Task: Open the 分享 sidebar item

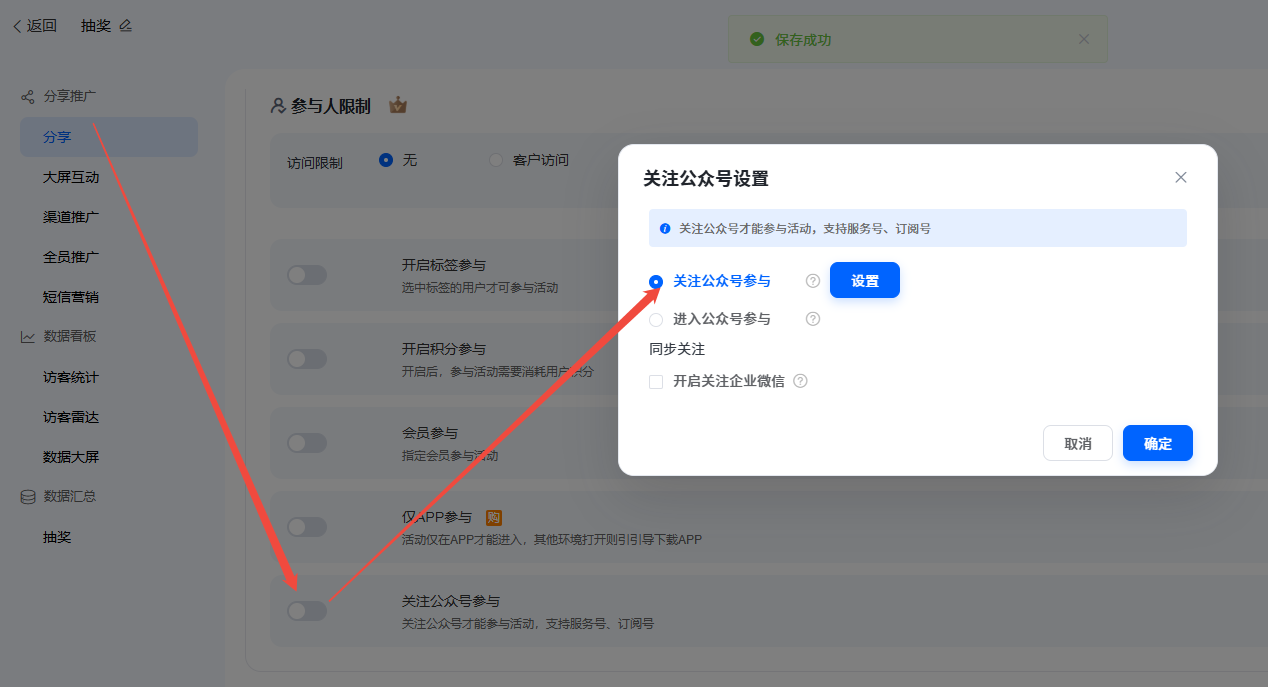Action: [109, 137]
